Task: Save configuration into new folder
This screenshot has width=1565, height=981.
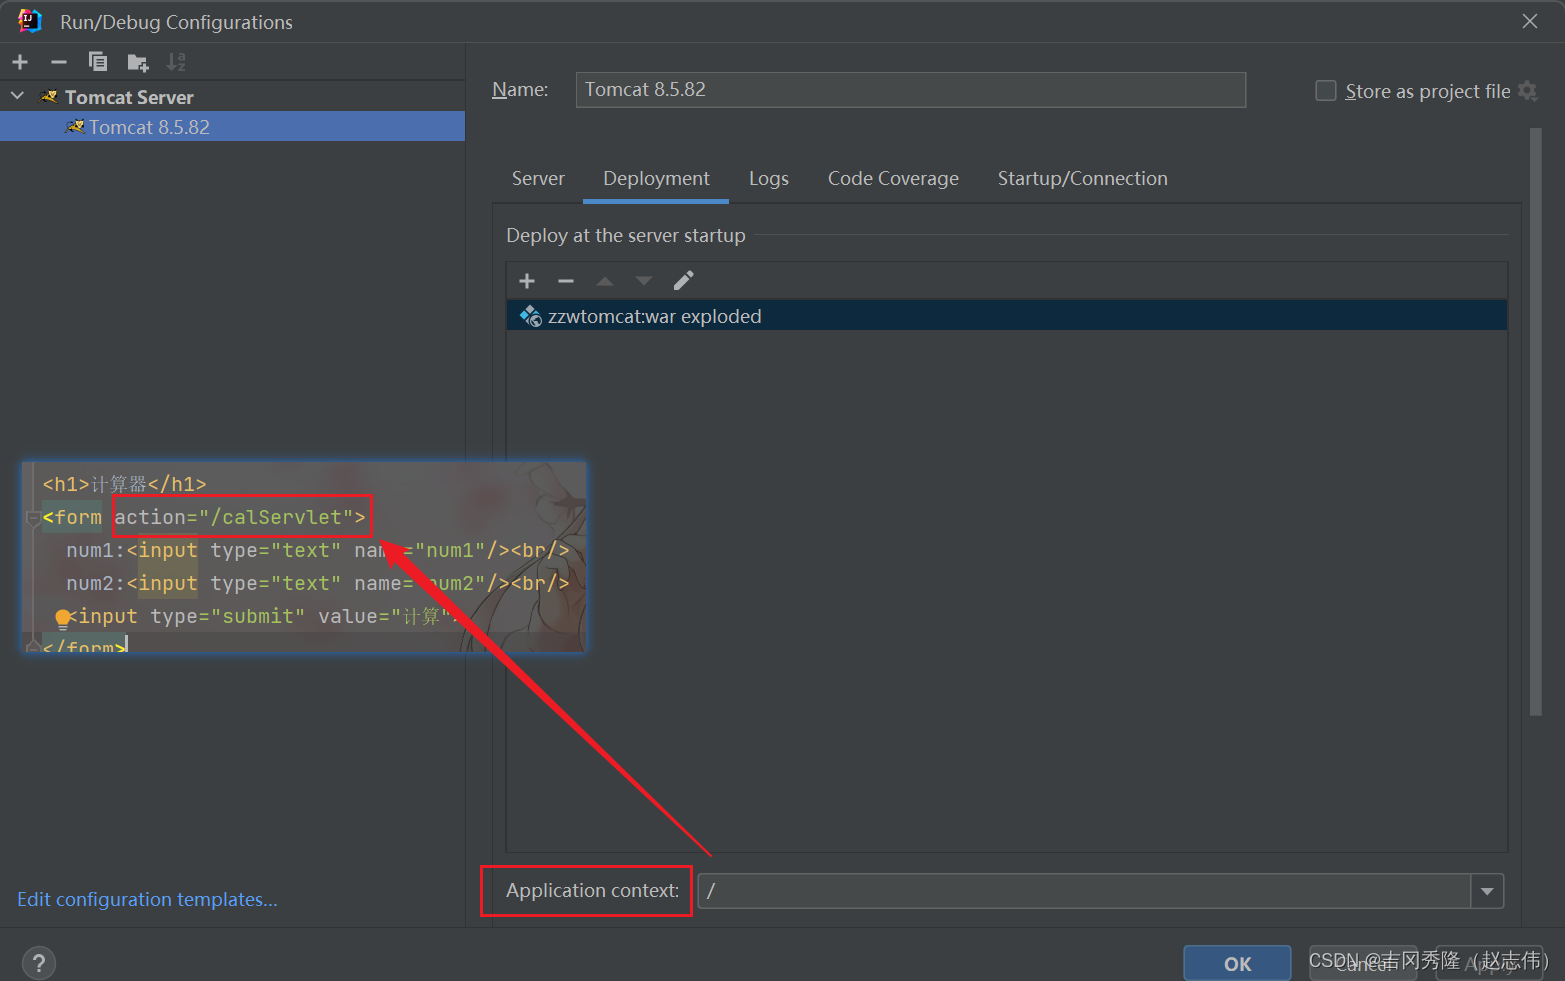Action: click(138, 62)
